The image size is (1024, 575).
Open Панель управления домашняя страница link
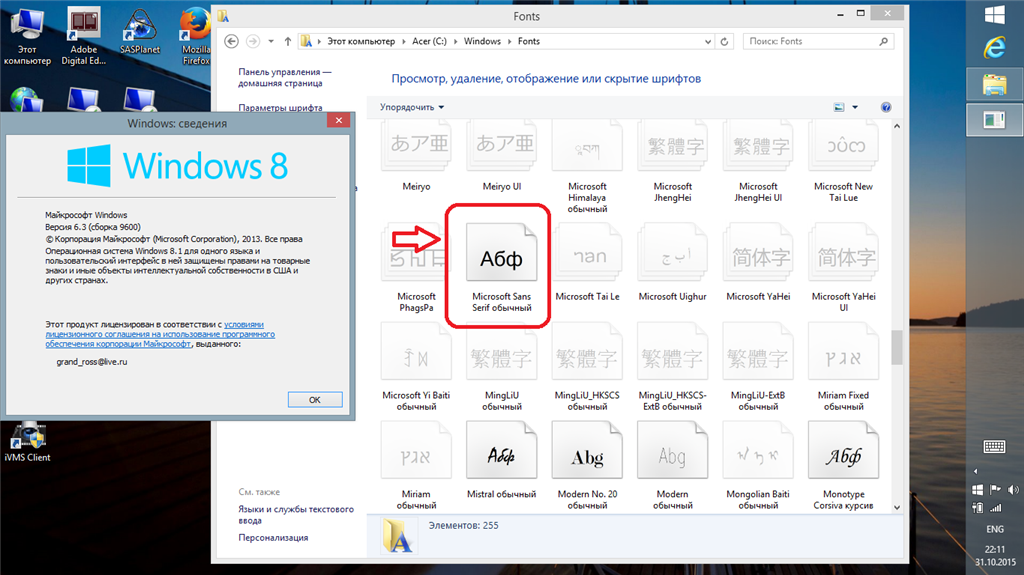tap(285, 77)
